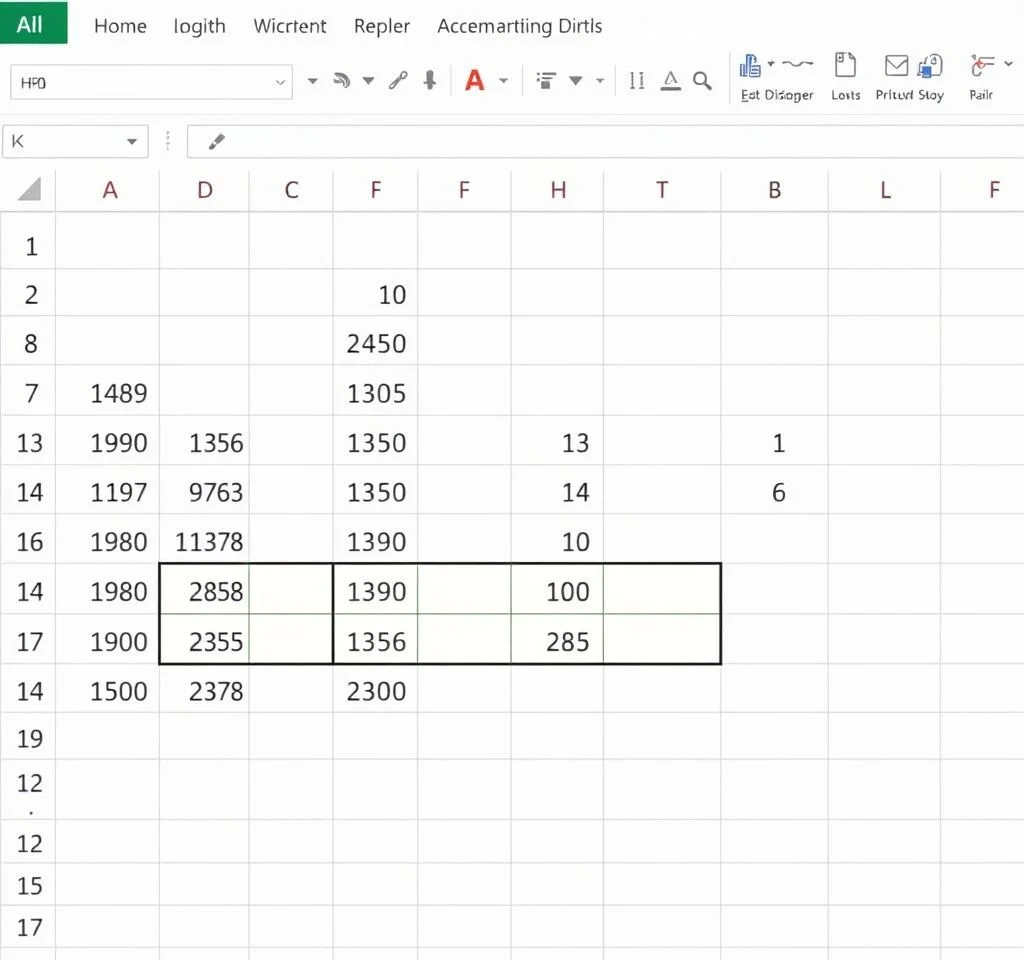Click the pin icon in the toolbar
1024x960 pixels.
pyautogui.click(x=430, y=81)
